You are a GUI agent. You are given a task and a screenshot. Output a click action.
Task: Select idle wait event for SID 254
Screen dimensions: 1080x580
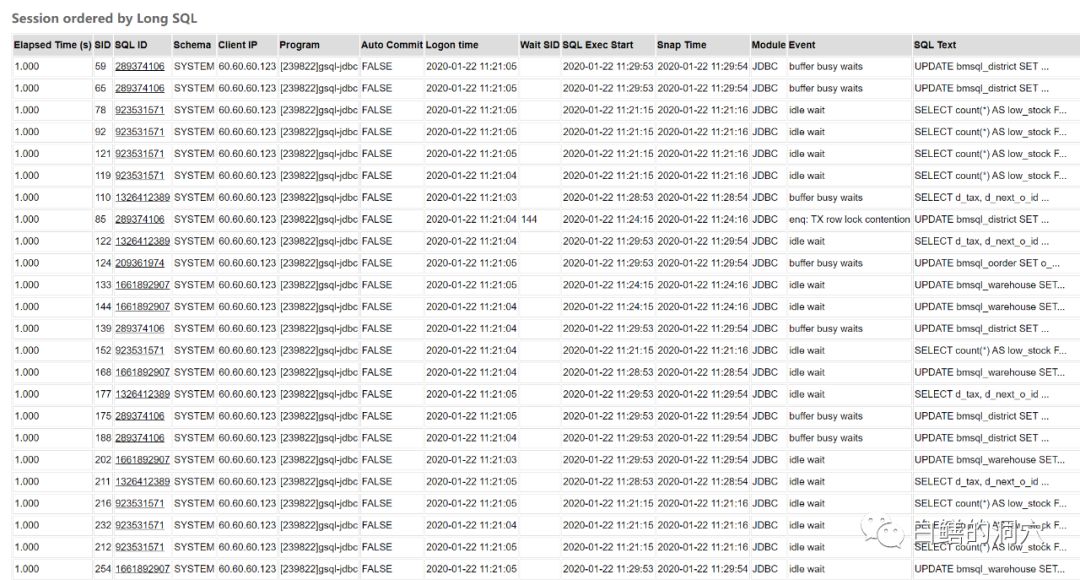point(807,570)
